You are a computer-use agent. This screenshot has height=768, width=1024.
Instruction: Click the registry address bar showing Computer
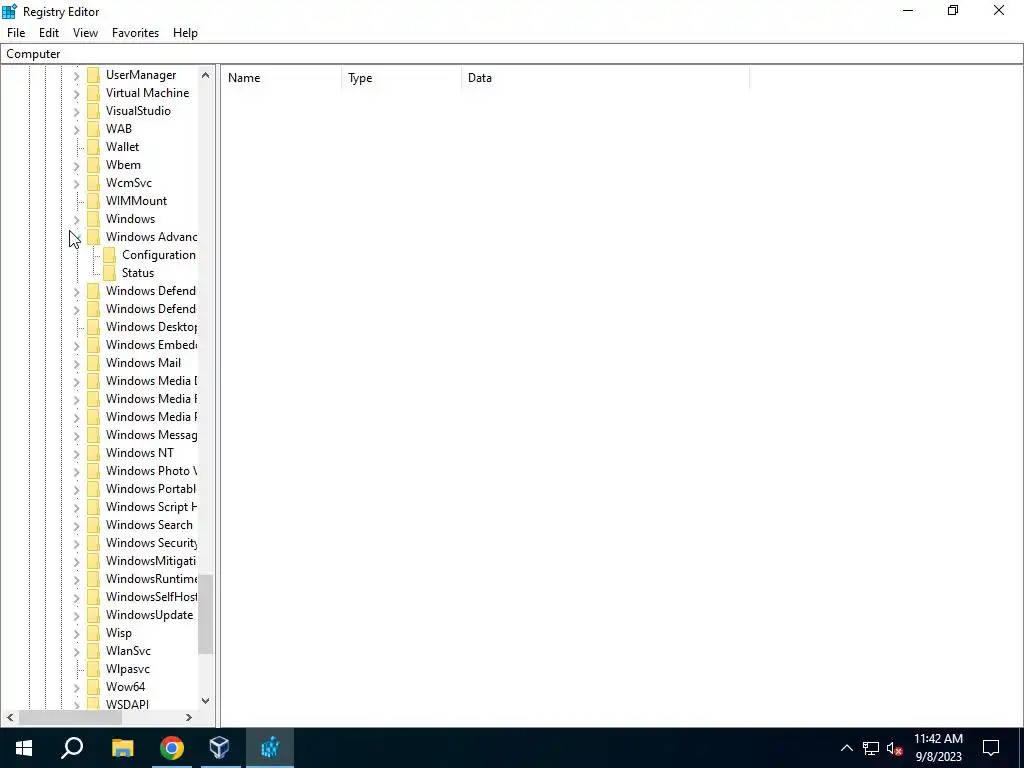click(512, 54)
